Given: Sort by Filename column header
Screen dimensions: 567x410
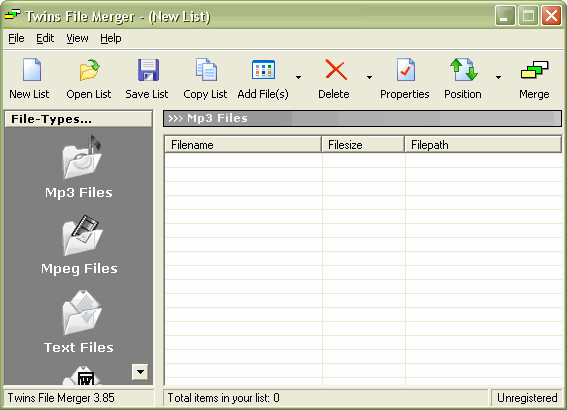Looking at the screenshot, I should pos(243,145).
